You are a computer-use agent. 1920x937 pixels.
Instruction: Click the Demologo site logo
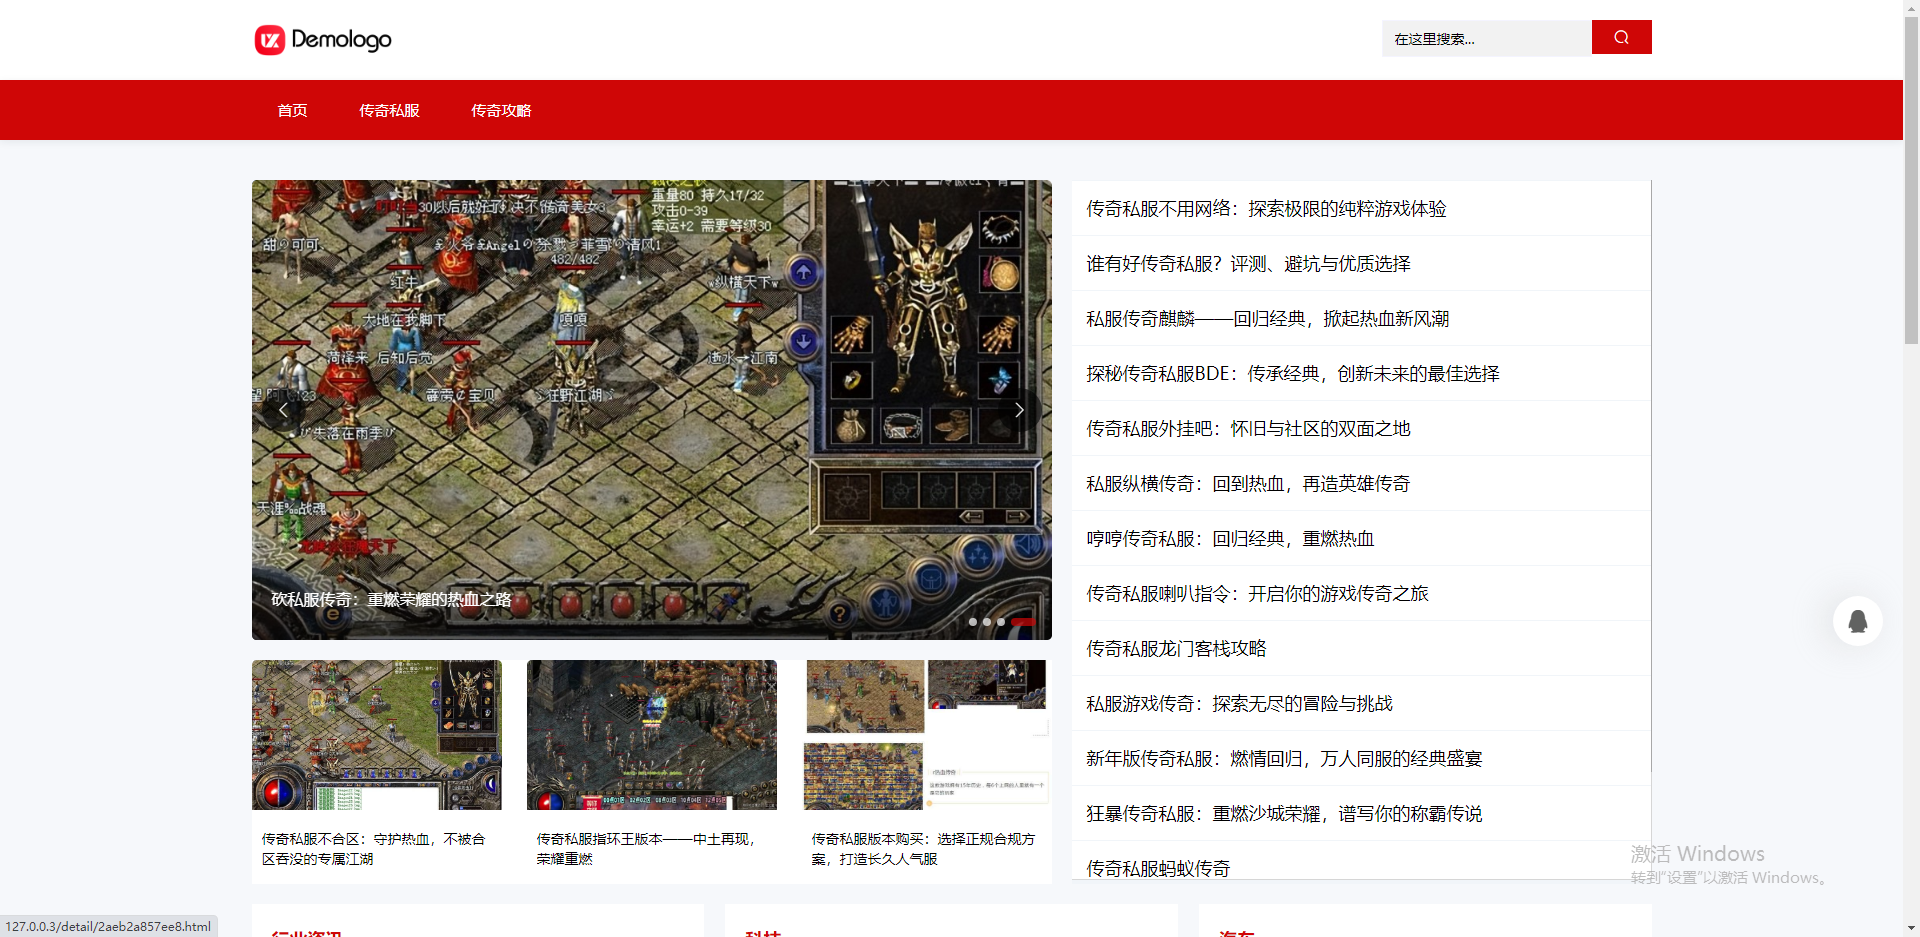pyautogui.click(x=323, y=40)
